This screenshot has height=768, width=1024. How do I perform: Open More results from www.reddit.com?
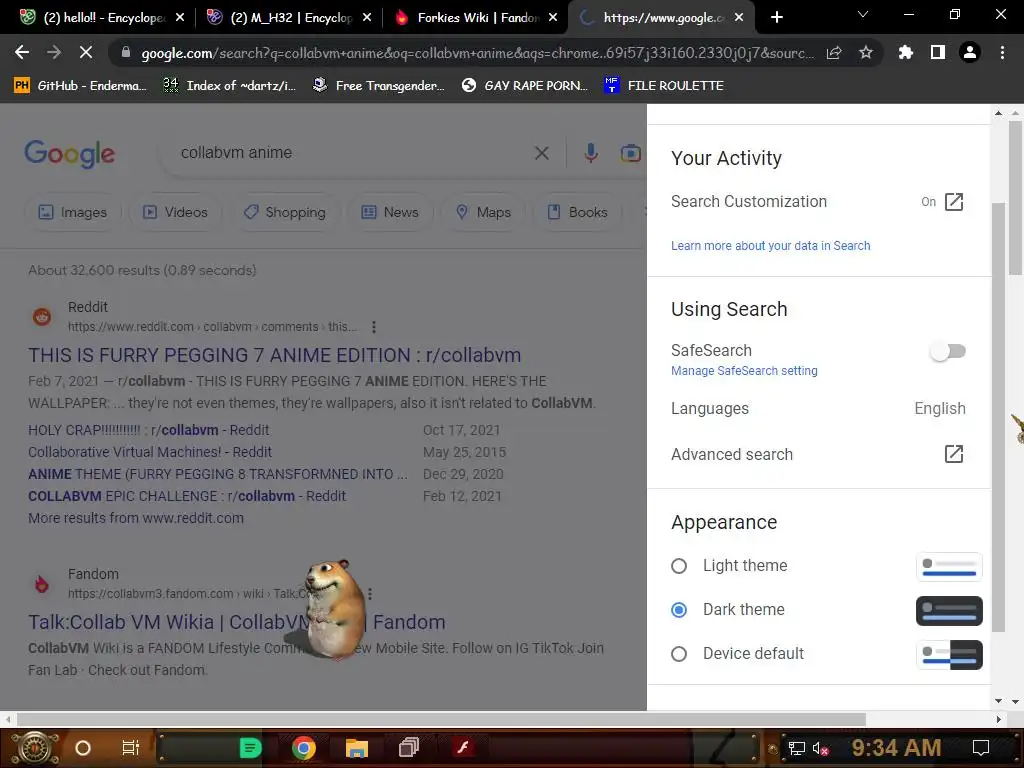click(136, 518)
